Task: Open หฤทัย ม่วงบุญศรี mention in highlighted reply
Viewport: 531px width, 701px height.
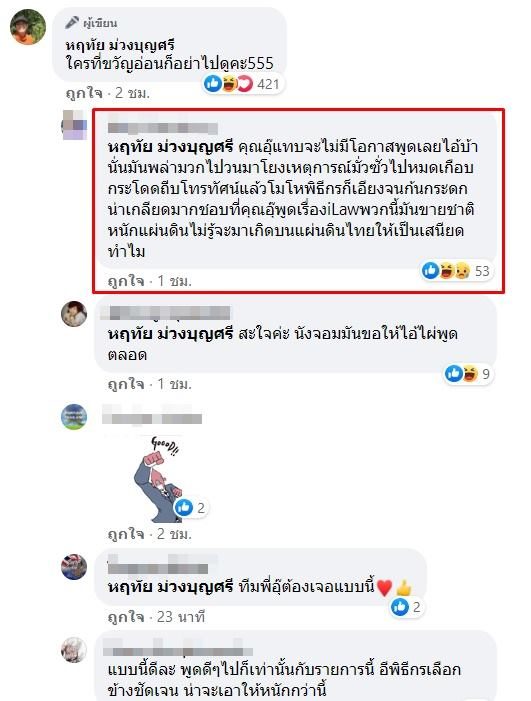Action: [x=171, y=146]
